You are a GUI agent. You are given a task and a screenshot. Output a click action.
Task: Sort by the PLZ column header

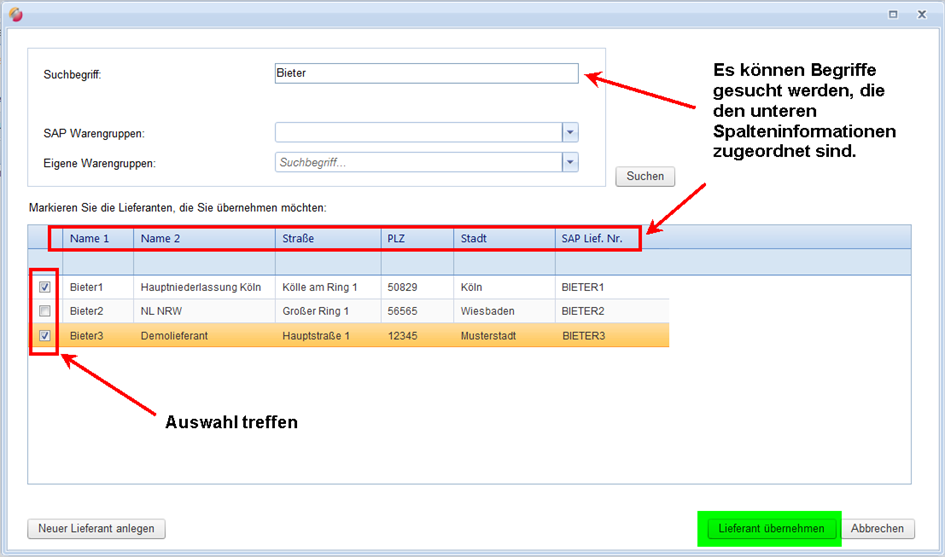coord(416,238)
